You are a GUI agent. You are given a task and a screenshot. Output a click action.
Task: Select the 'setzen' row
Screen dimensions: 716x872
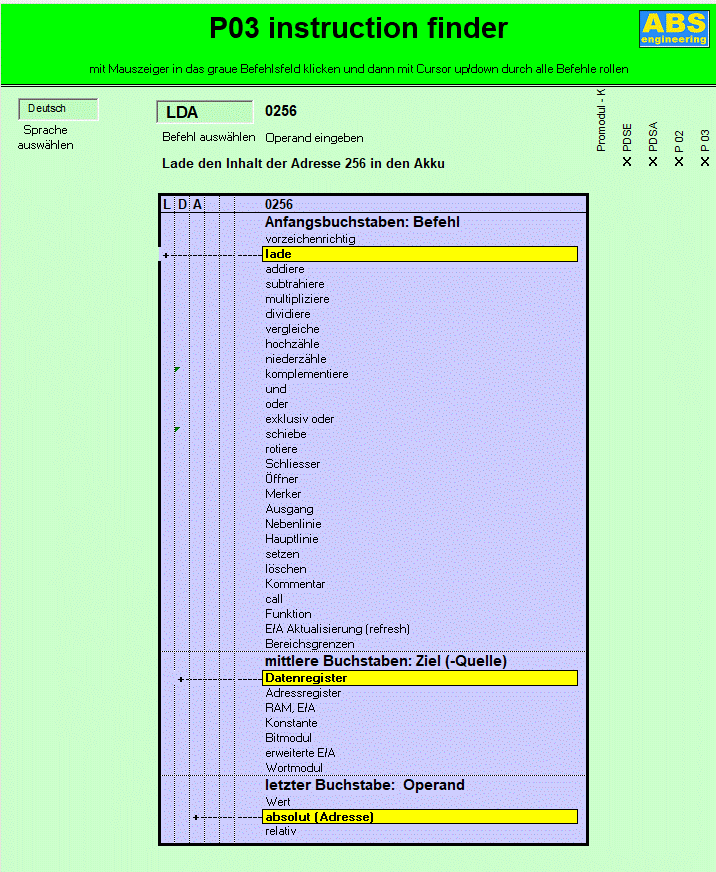click(282, 554)
